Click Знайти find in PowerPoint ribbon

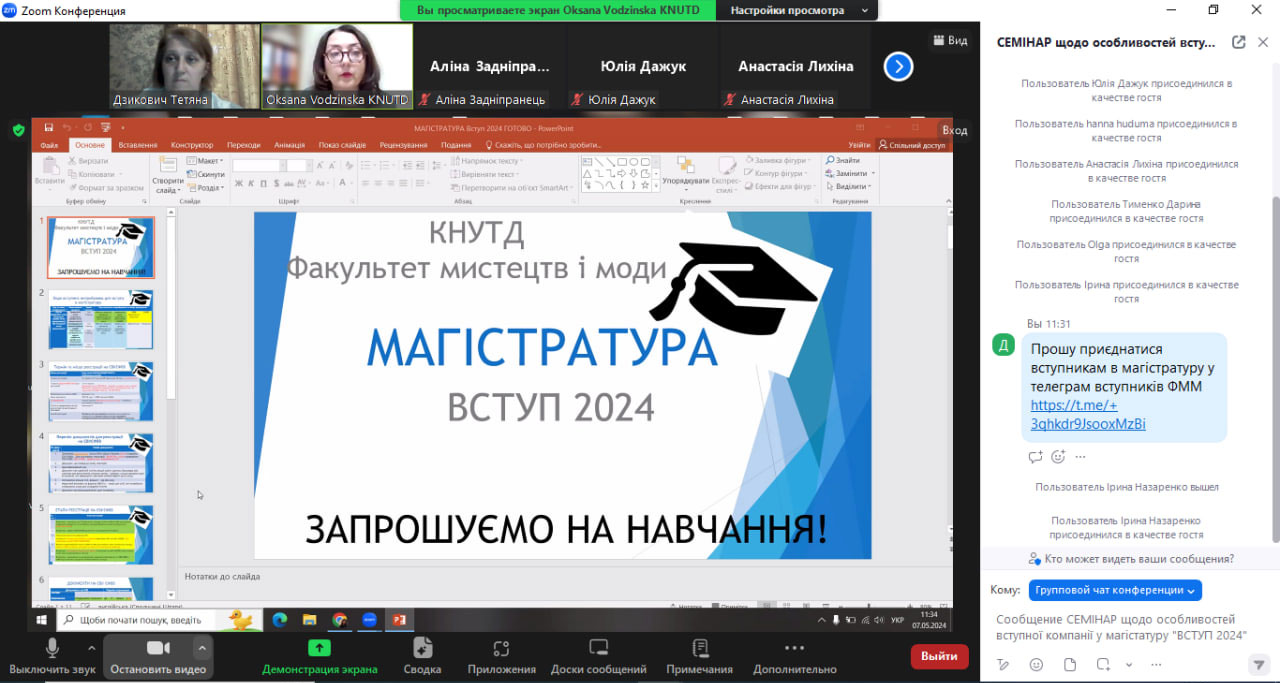pyautogui.click(x=843, y=160)
